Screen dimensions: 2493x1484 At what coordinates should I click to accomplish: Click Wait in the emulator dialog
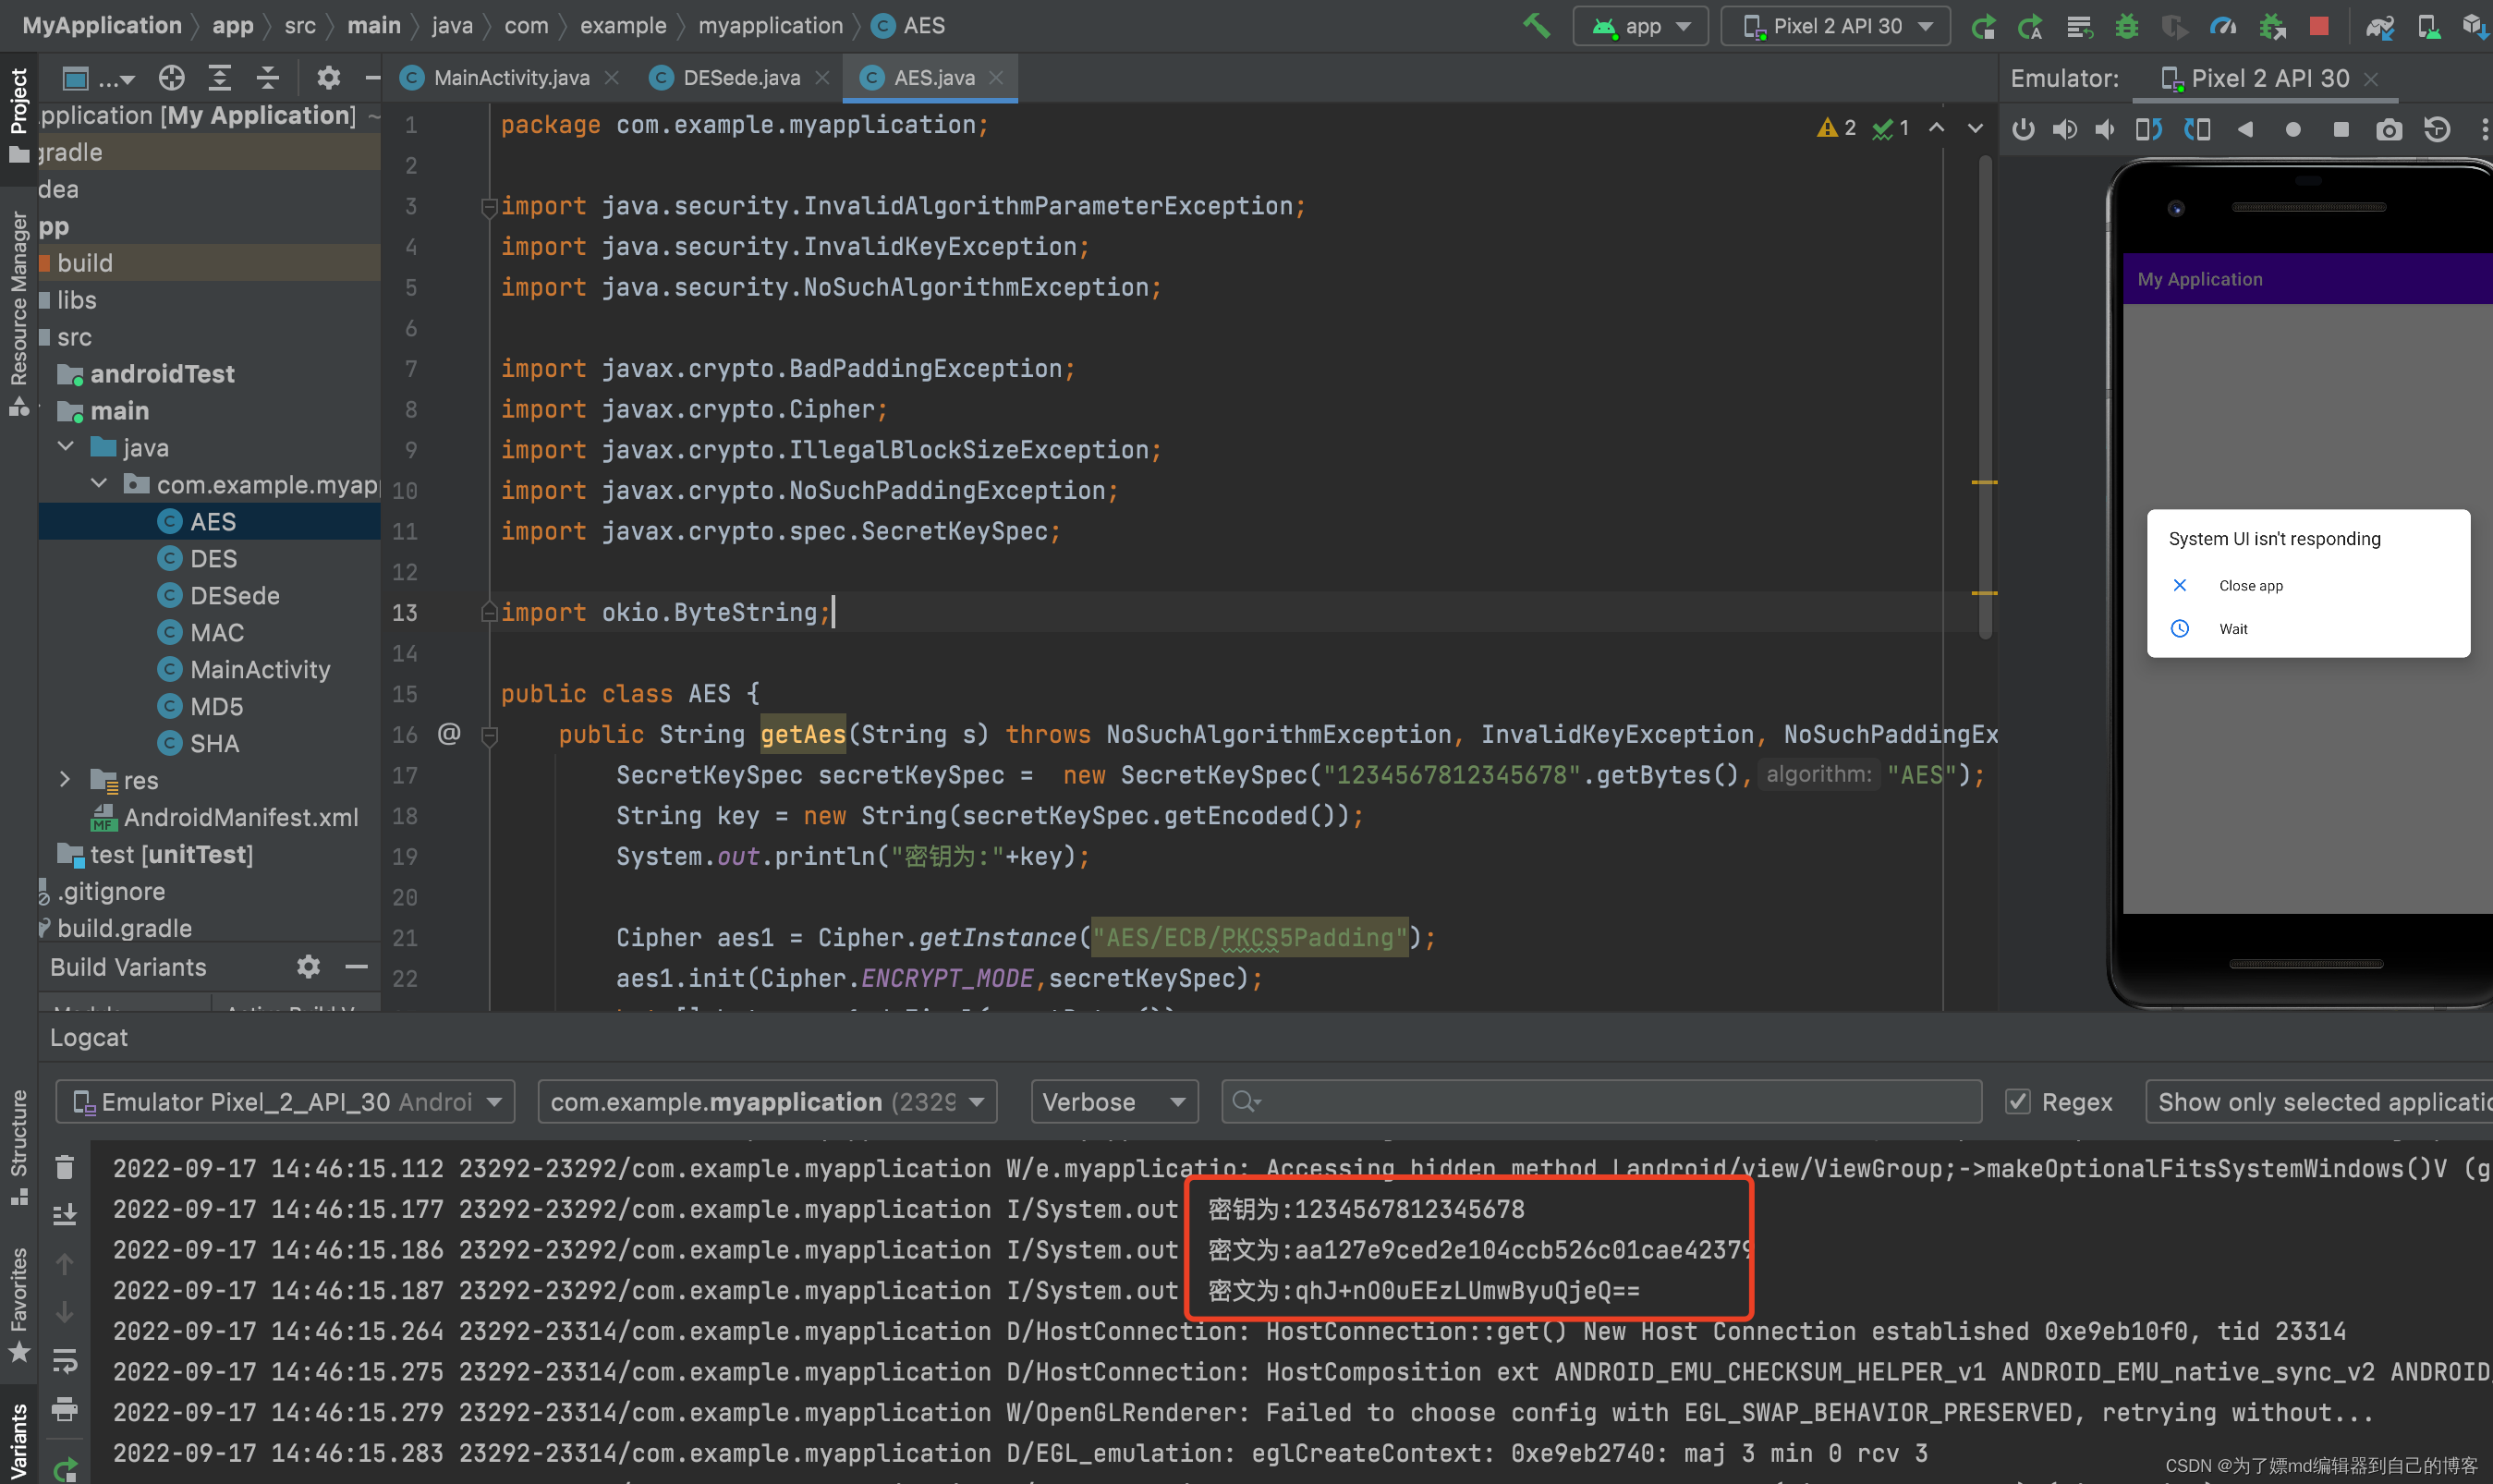coord(2232,629)
